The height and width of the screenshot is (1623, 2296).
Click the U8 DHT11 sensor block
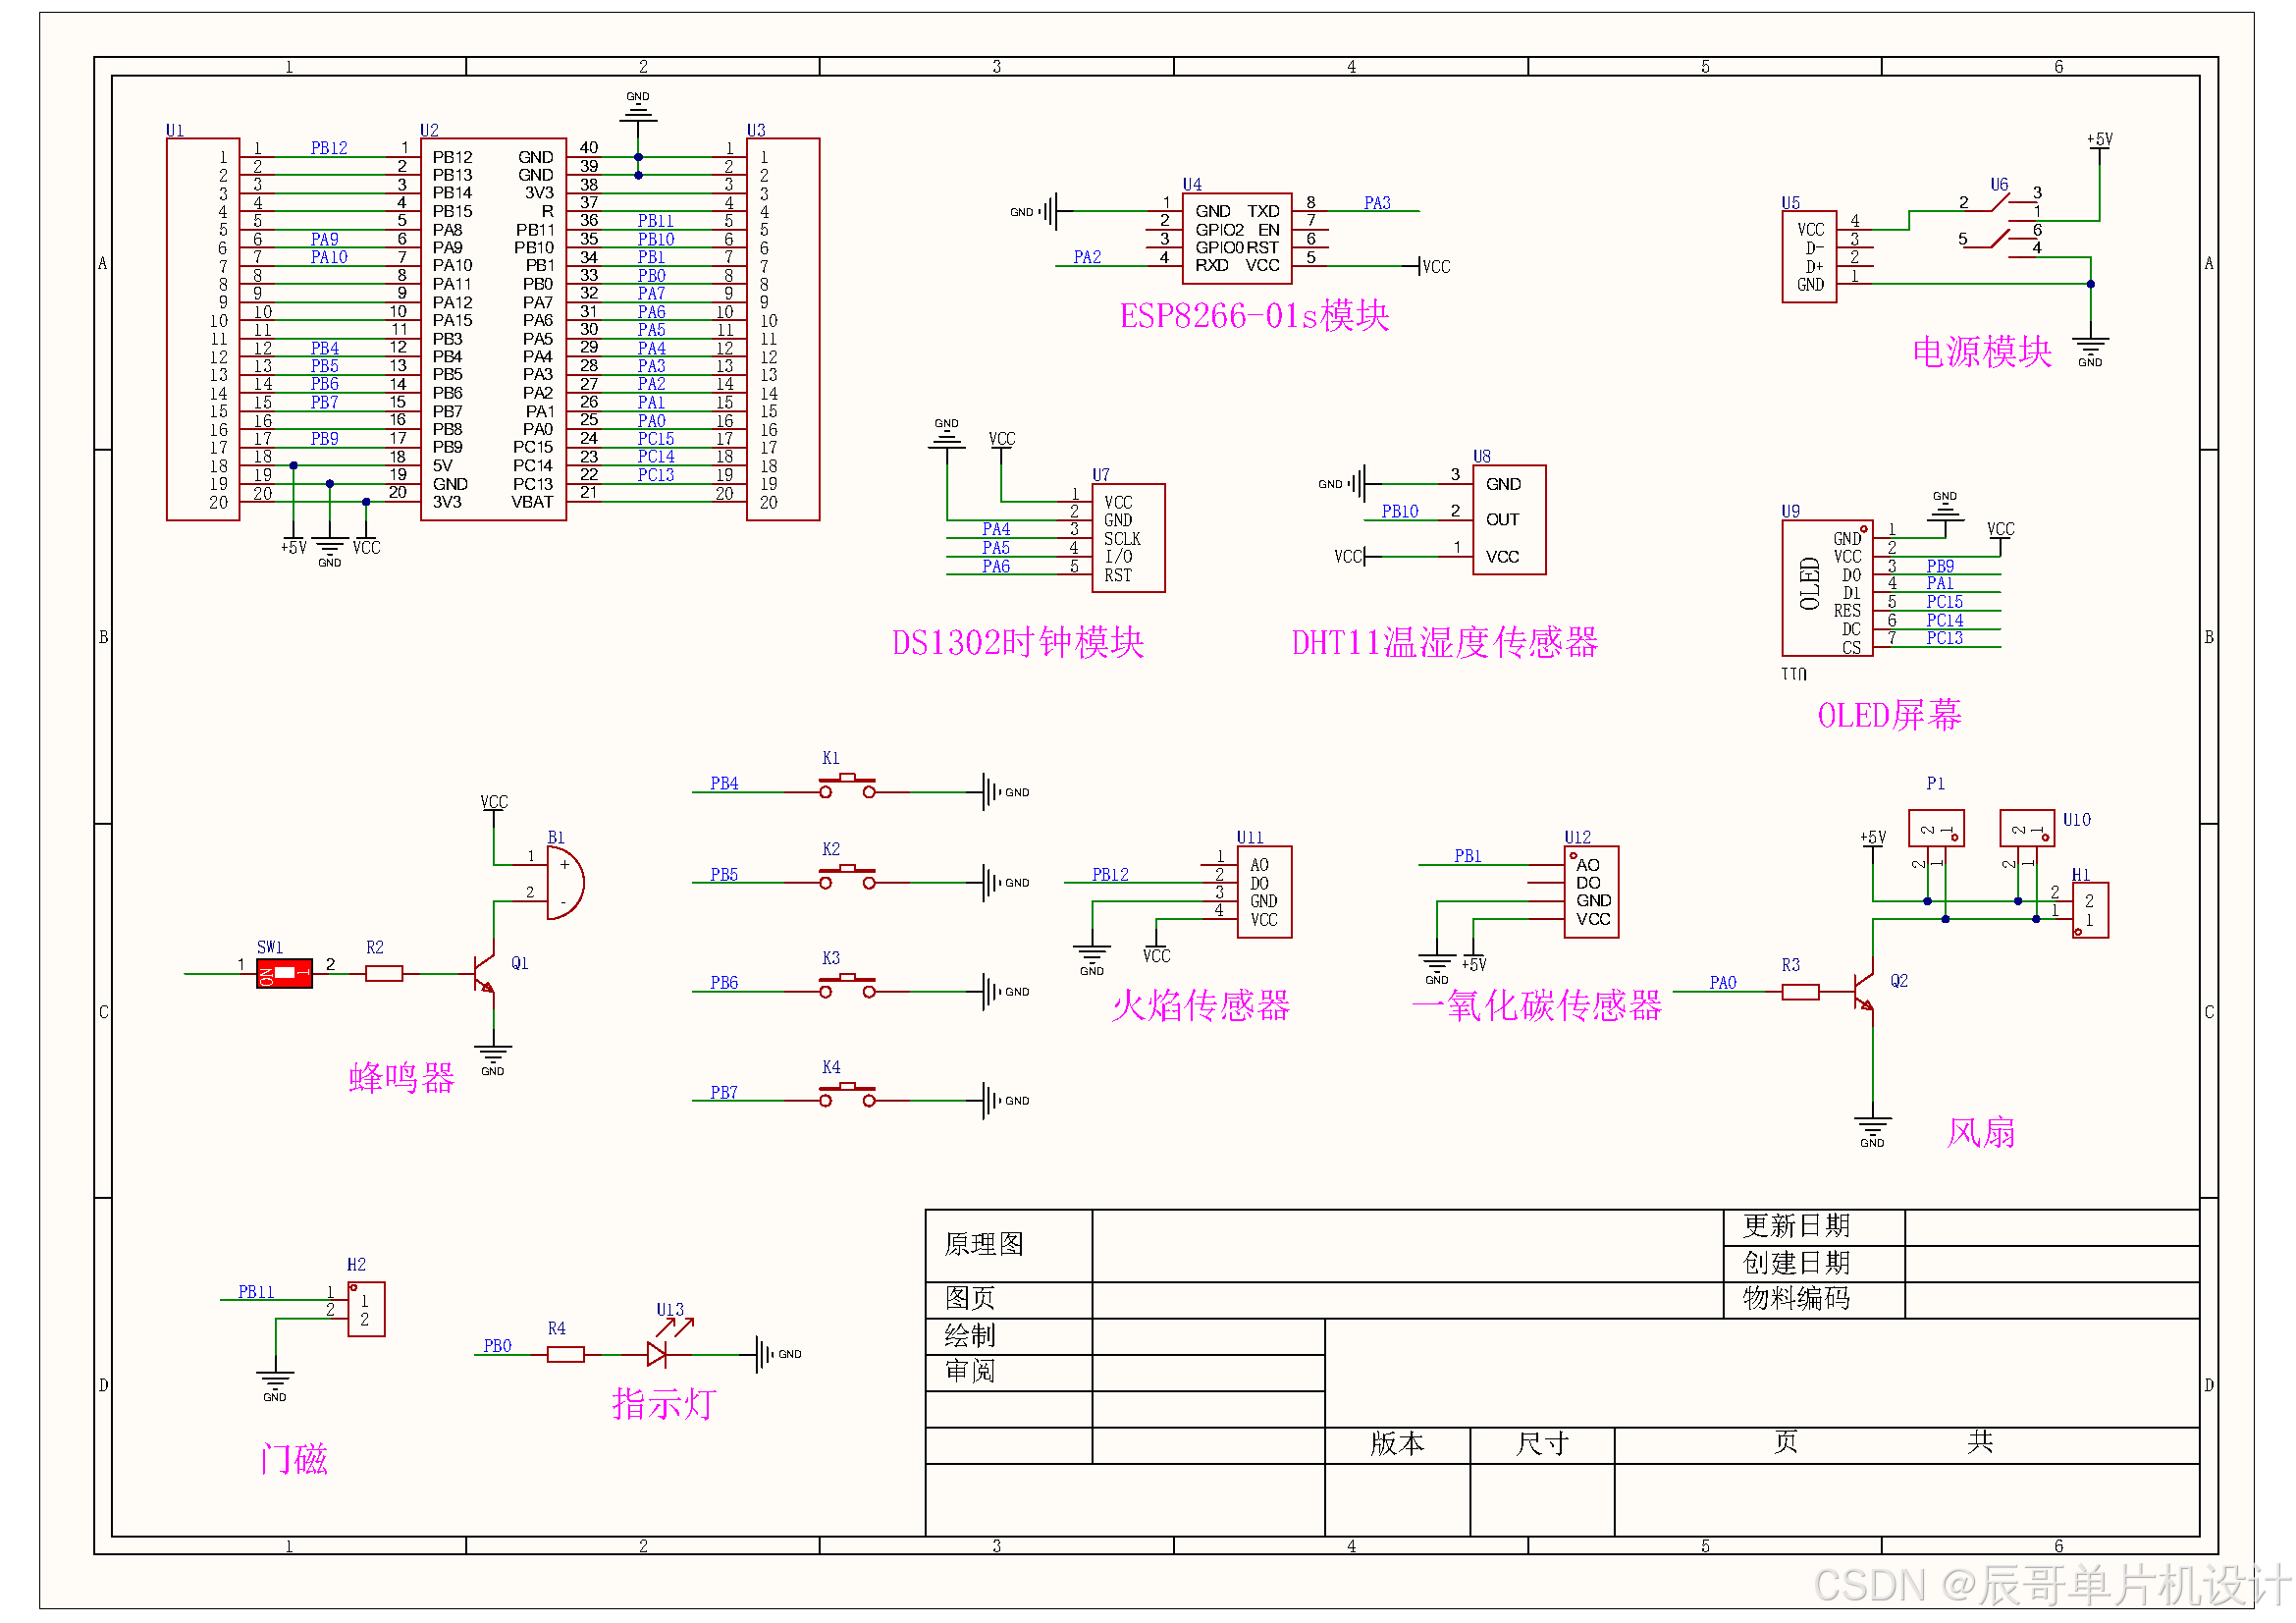click(1508, 520)
